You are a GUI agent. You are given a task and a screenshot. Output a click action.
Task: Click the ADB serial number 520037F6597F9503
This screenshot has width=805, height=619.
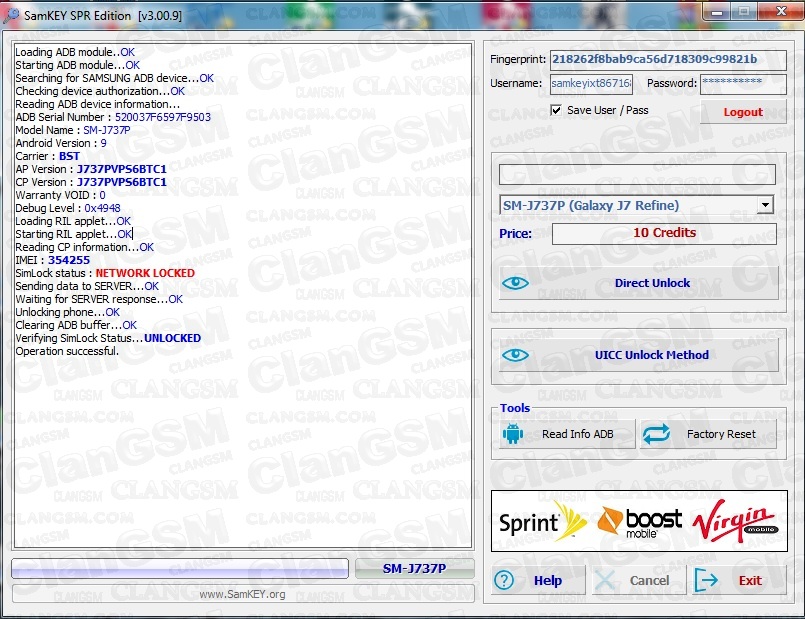tap(163, 117)
